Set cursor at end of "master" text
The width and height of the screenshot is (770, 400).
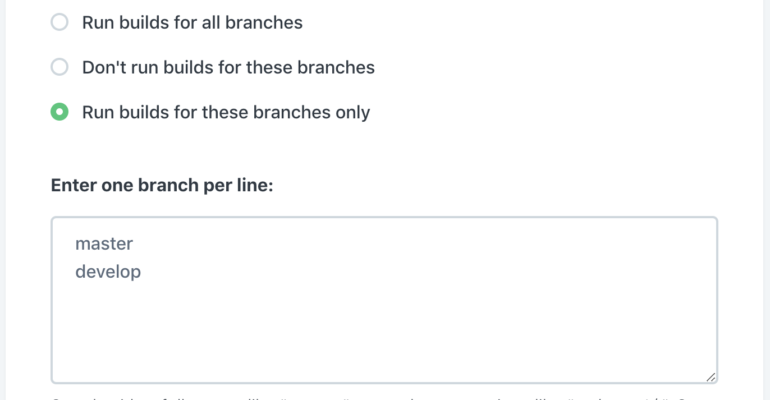(x=134, y=244)
